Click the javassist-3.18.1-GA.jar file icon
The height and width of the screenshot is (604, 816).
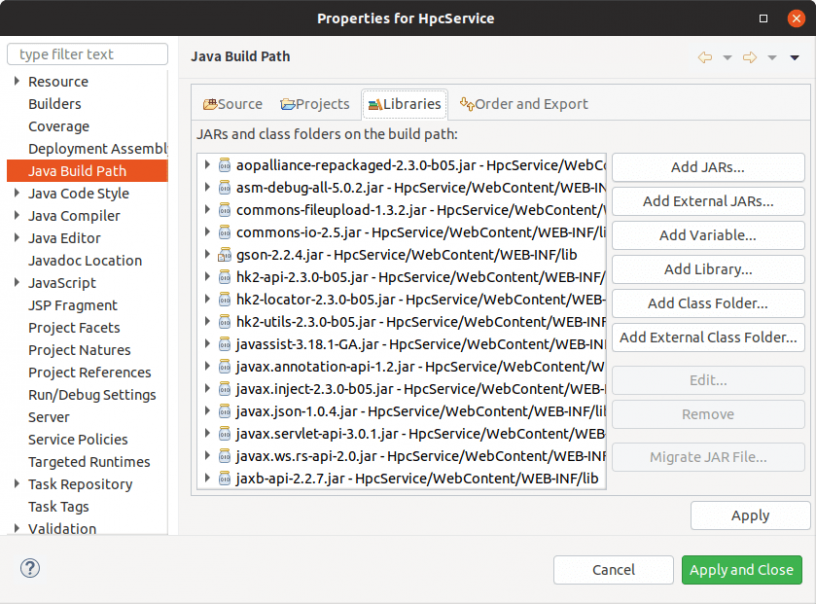pos(224,344)
